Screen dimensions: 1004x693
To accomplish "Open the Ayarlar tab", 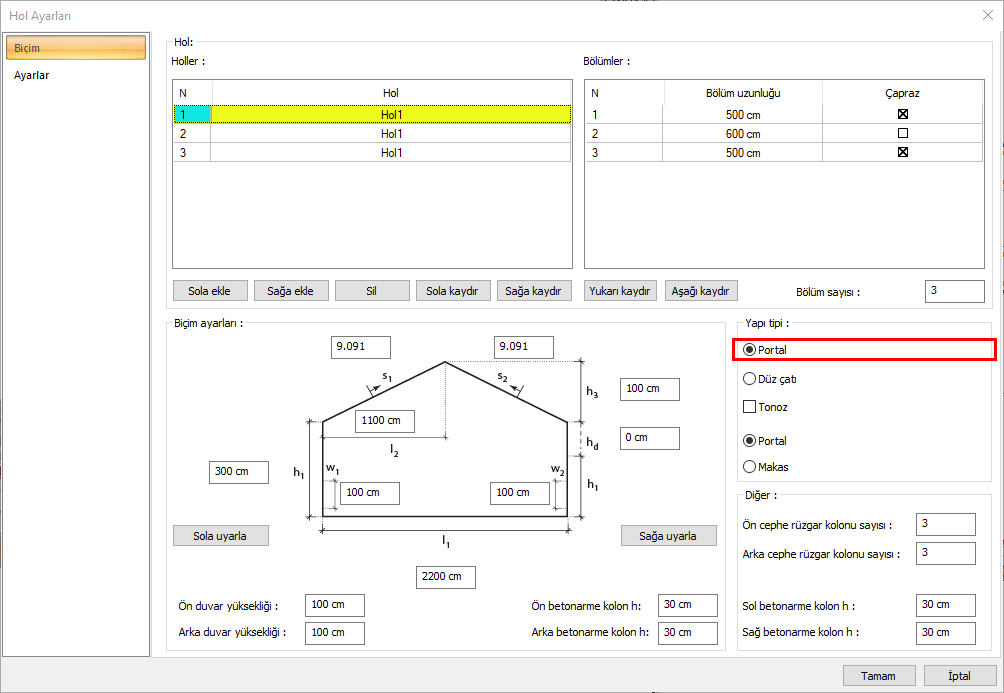I will pos(32,75).
